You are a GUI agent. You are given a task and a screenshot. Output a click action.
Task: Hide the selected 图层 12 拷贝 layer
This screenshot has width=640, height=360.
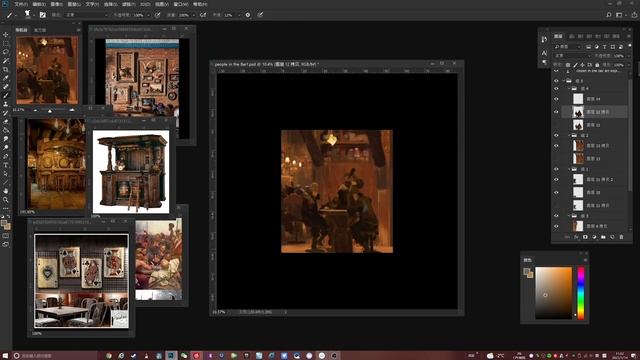pos(556,111)
